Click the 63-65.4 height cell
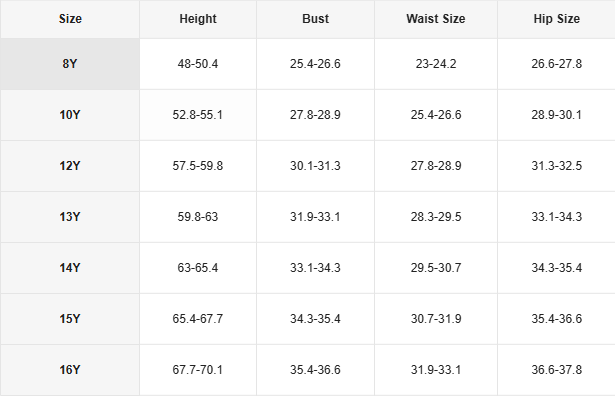This screenshot has height=397, width=615. click(x=198, y=268)
